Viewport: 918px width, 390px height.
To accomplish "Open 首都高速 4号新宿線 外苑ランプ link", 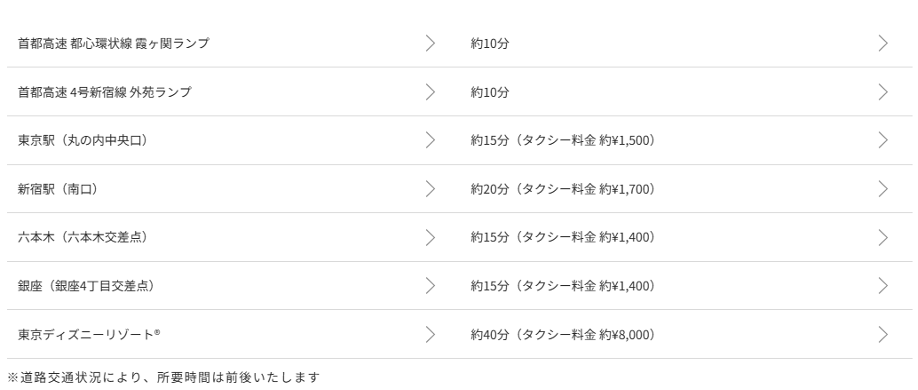I will coord(105,92).
